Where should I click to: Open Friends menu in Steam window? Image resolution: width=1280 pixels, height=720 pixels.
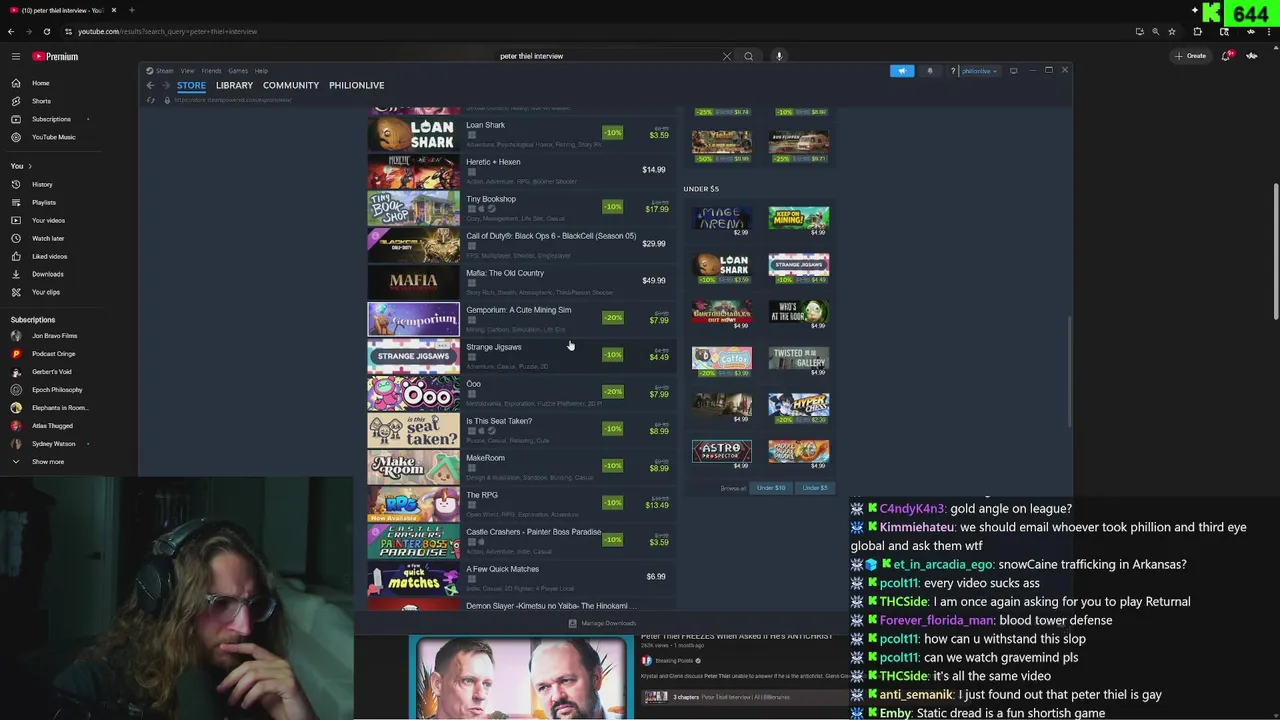click(x=211, y=71)
